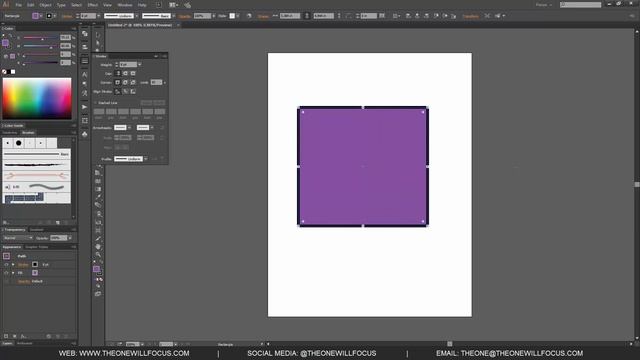This screenshot has width=640, height=360.
Task: Open end Arrowheads dropdown
Action: point(152,128)
